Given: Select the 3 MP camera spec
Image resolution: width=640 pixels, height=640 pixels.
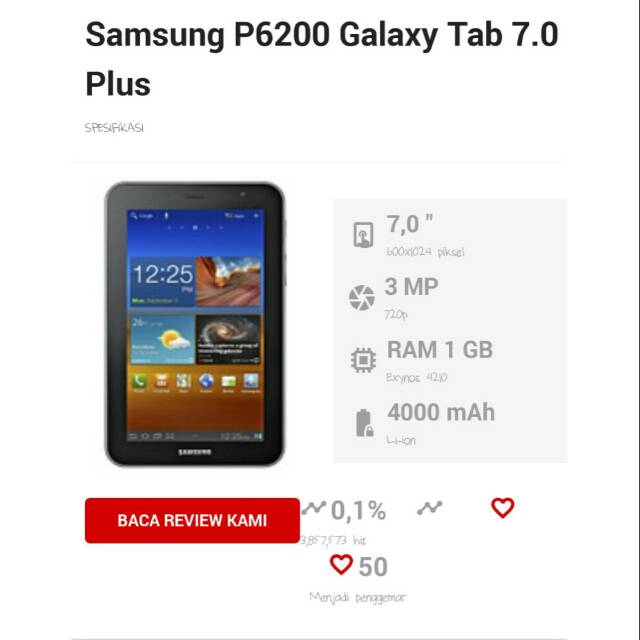Looking at the screenshot, I should 412,287.
